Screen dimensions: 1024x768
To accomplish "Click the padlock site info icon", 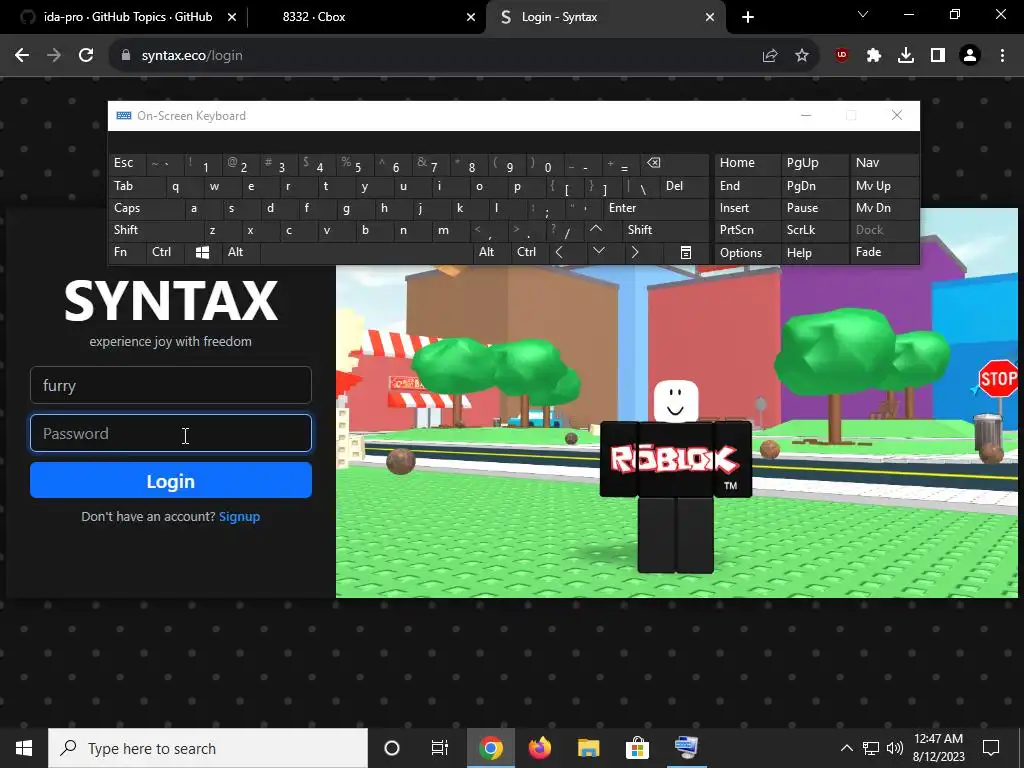I will pyautogui.click(x=126, y=56).
